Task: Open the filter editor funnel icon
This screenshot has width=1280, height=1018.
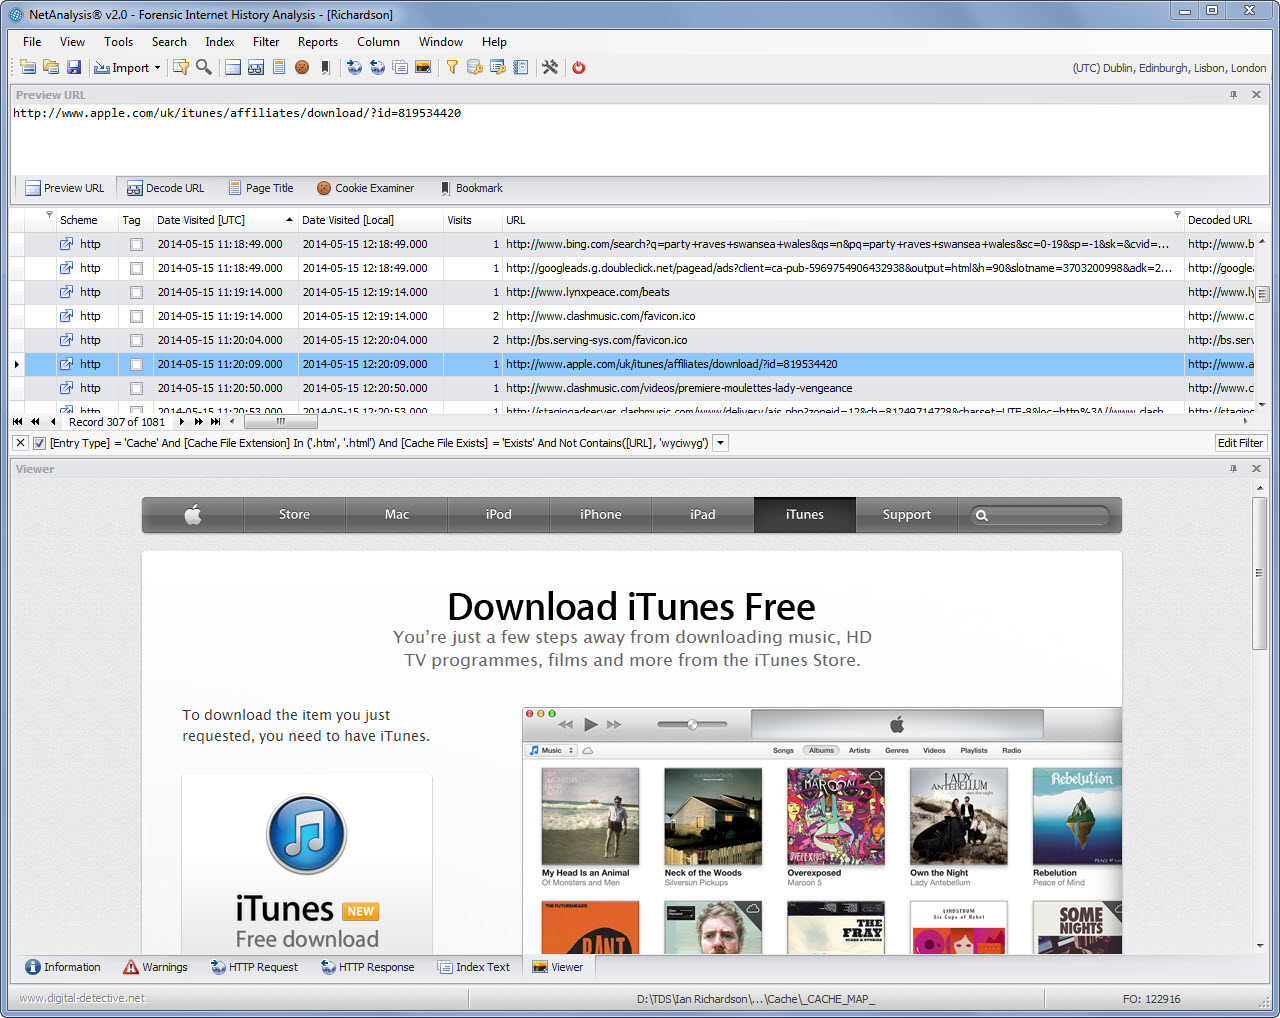Action: [181, 67]
